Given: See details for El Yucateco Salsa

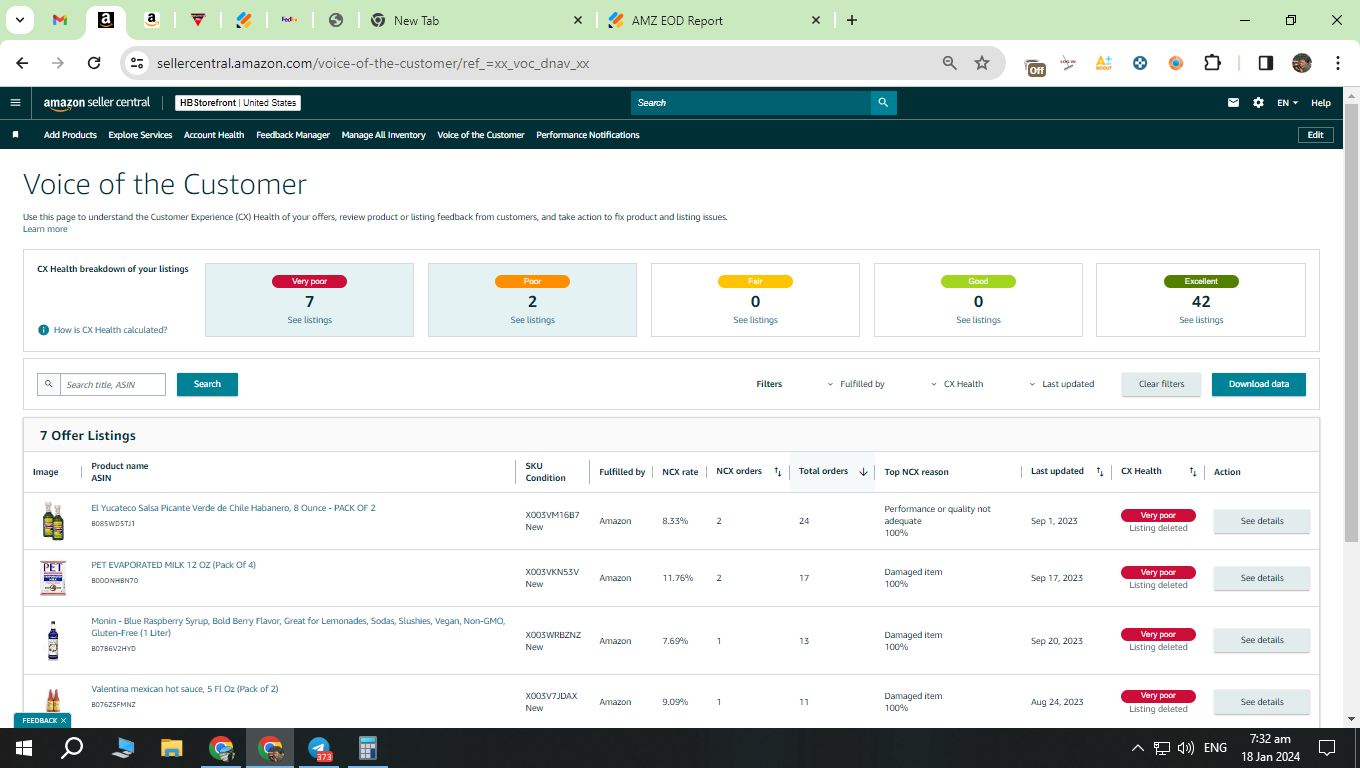Looking at the screenshot, I should pos(1262,521).
